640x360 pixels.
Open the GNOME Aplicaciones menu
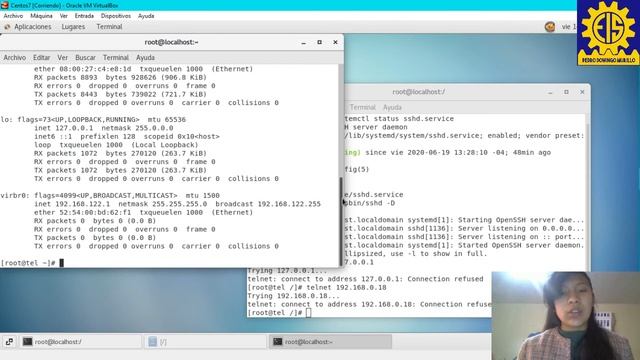click(x=33, y=27)
